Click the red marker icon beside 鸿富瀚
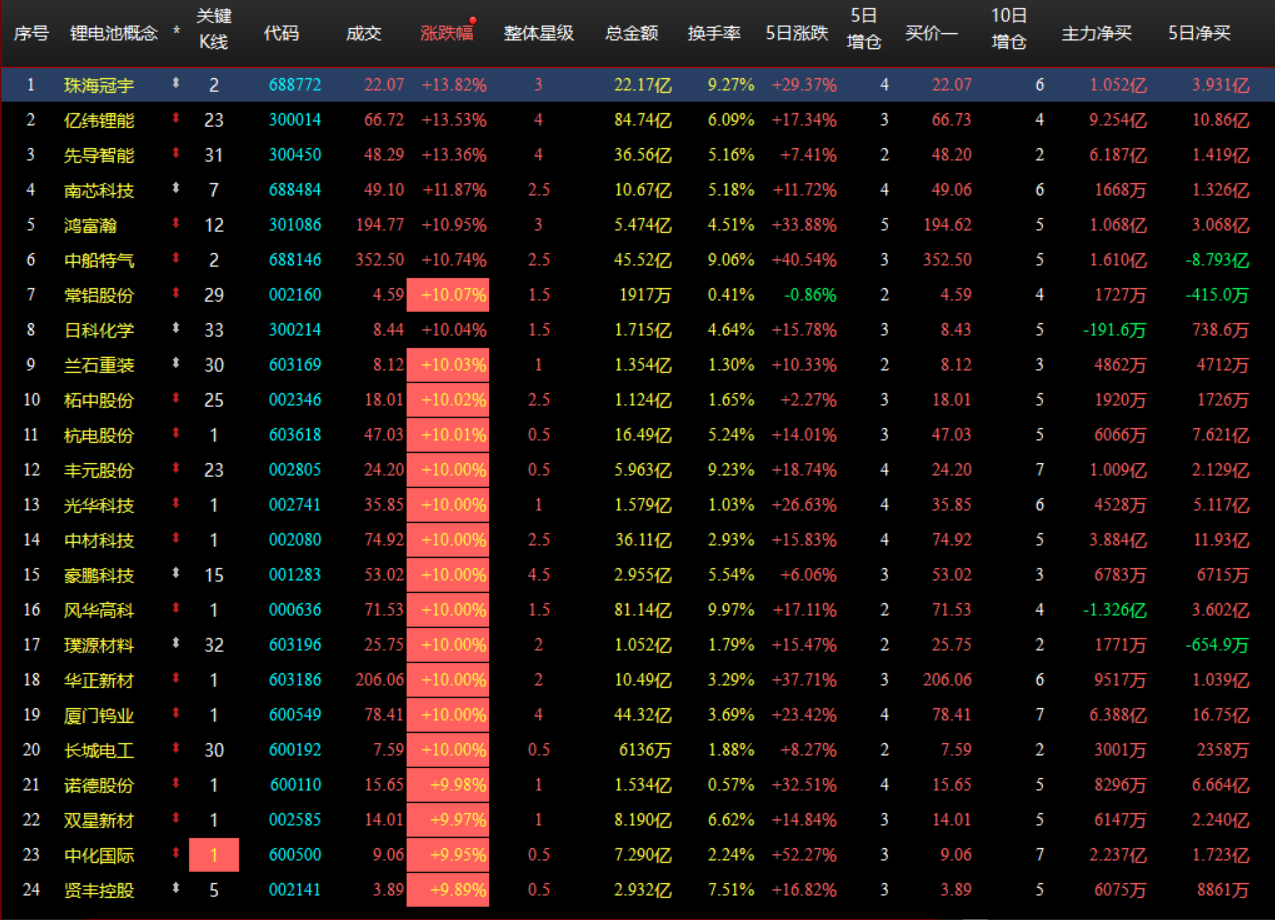The image size is (1275, 920). [x=177, y=224]
